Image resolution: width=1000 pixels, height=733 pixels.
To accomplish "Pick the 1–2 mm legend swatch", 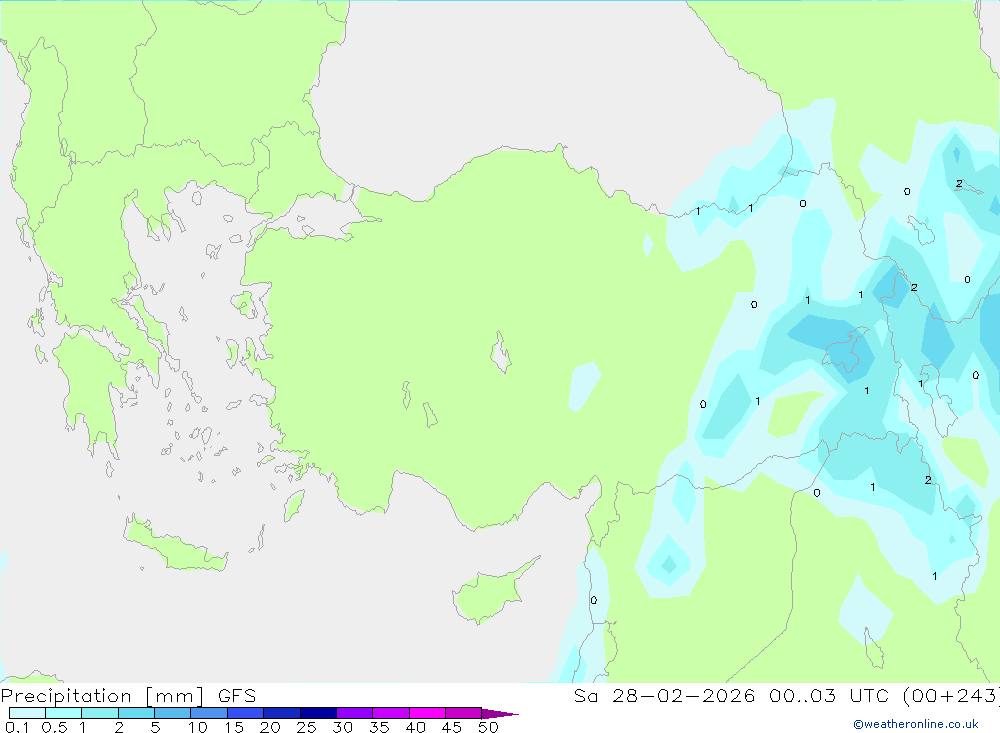I will click(100, 713).
